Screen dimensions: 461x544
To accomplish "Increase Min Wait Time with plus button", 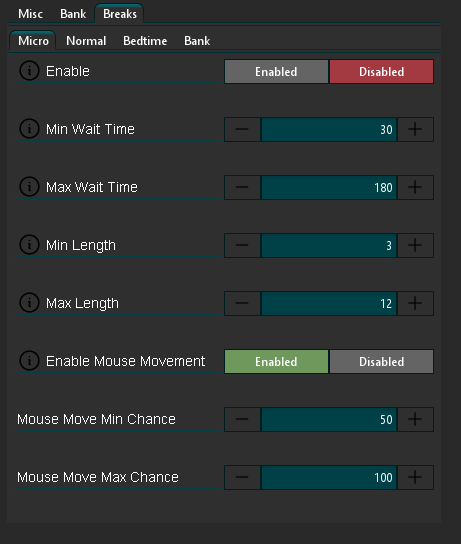I will coord(415,129).
